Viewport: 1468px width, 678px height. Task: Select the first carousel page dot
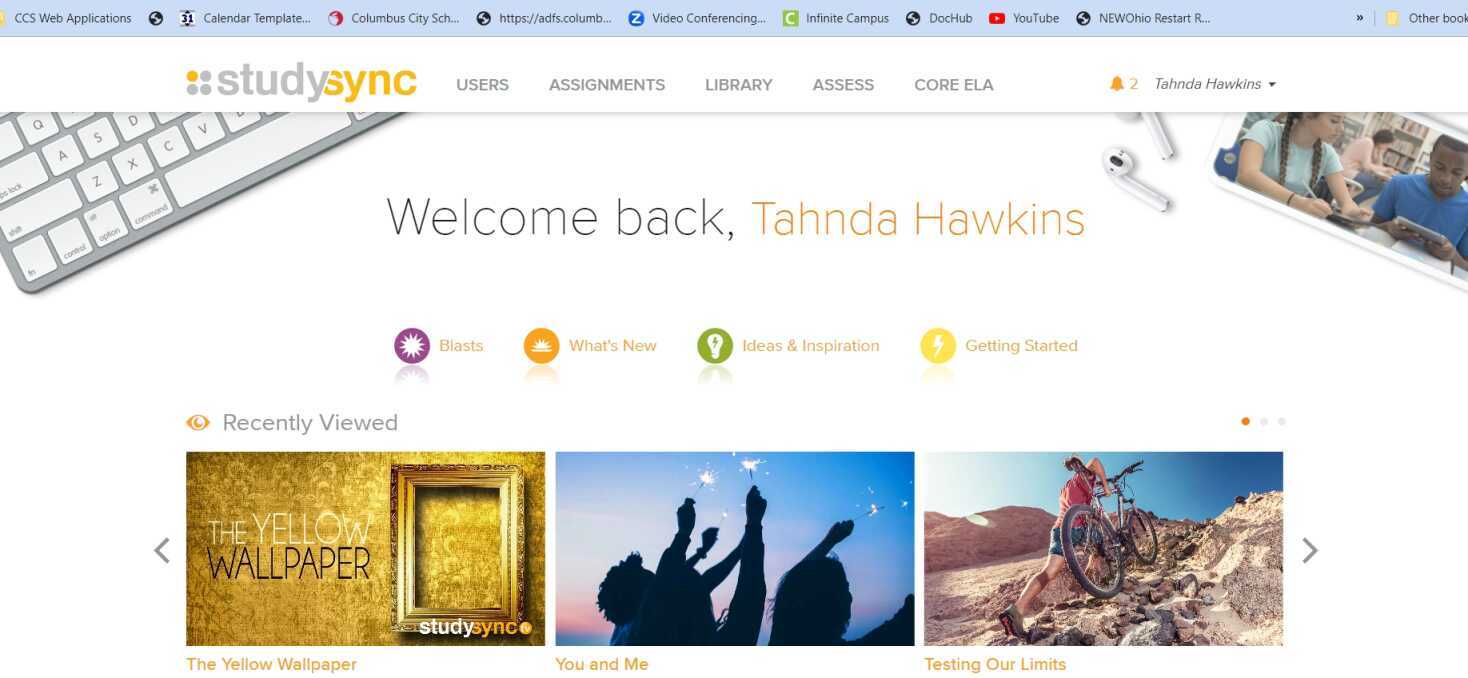(x=1245, y=421)
